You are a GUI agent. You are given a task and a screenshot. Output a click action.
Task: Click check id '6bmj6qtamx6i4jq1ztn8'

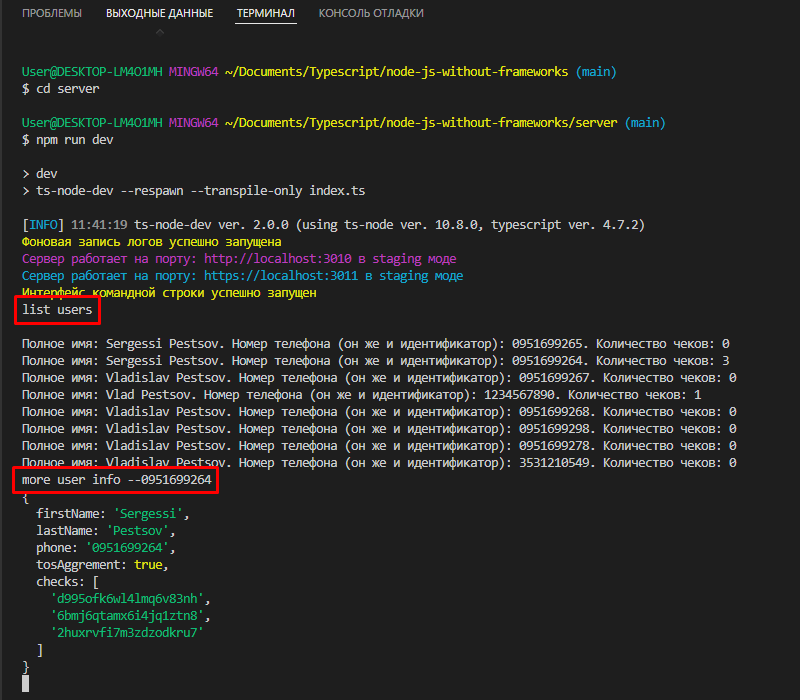pos(130,616)
